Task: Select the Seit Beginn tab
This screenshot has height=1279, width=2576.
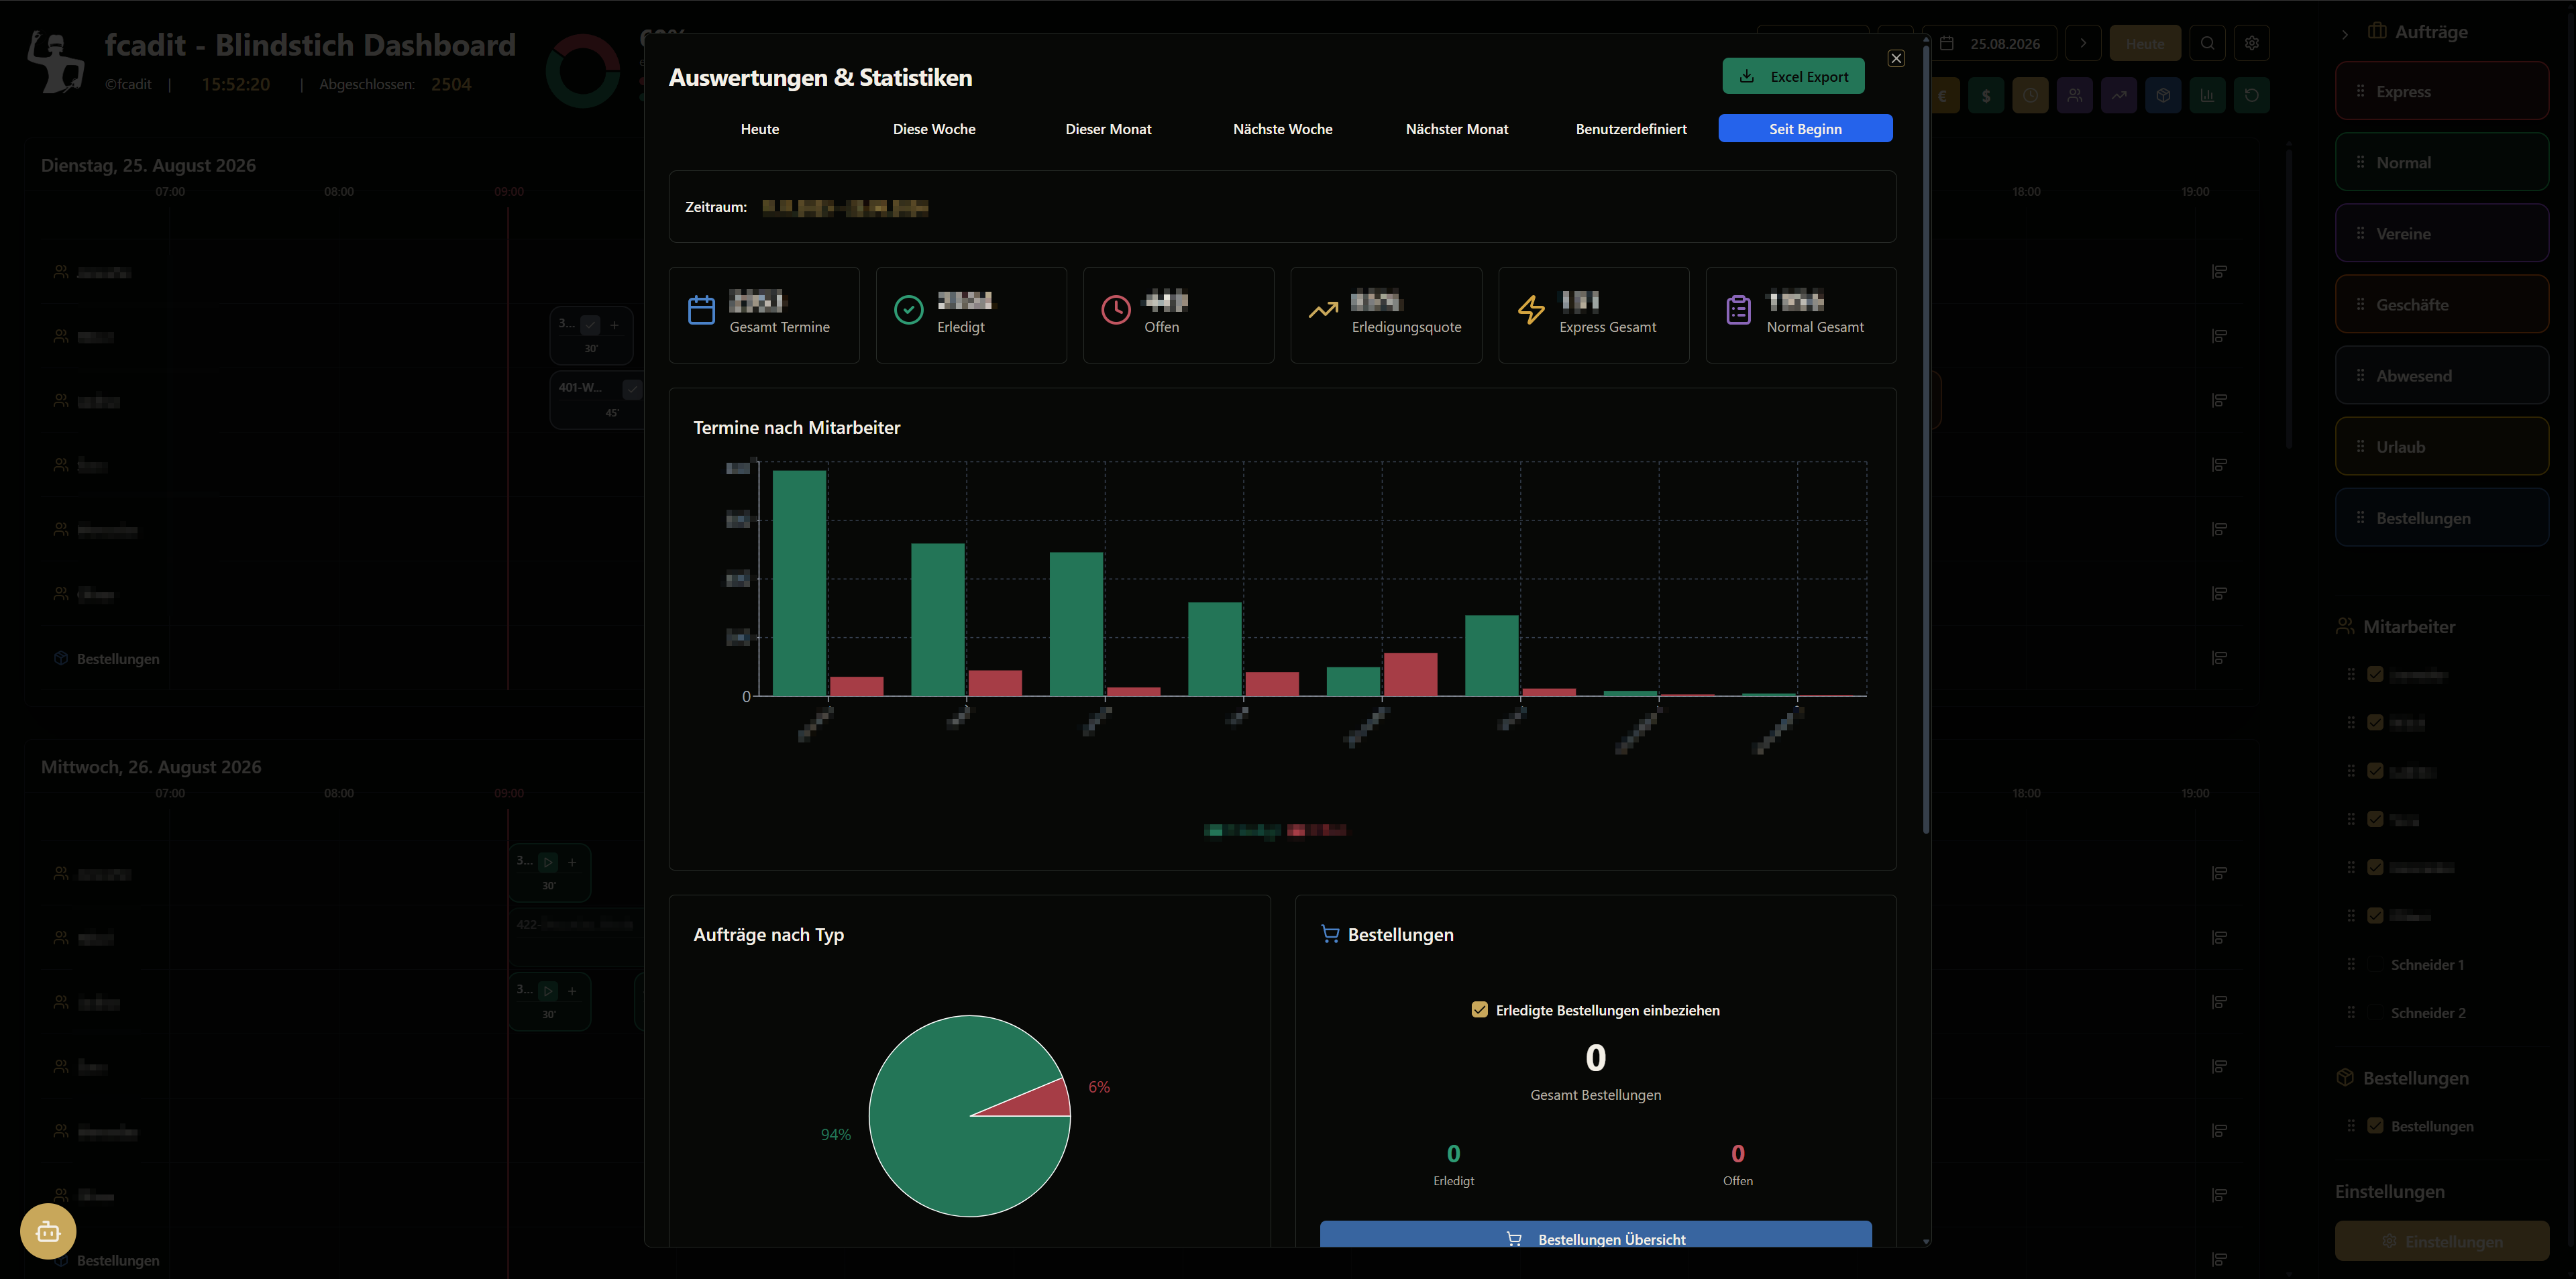Action: 1805,128
